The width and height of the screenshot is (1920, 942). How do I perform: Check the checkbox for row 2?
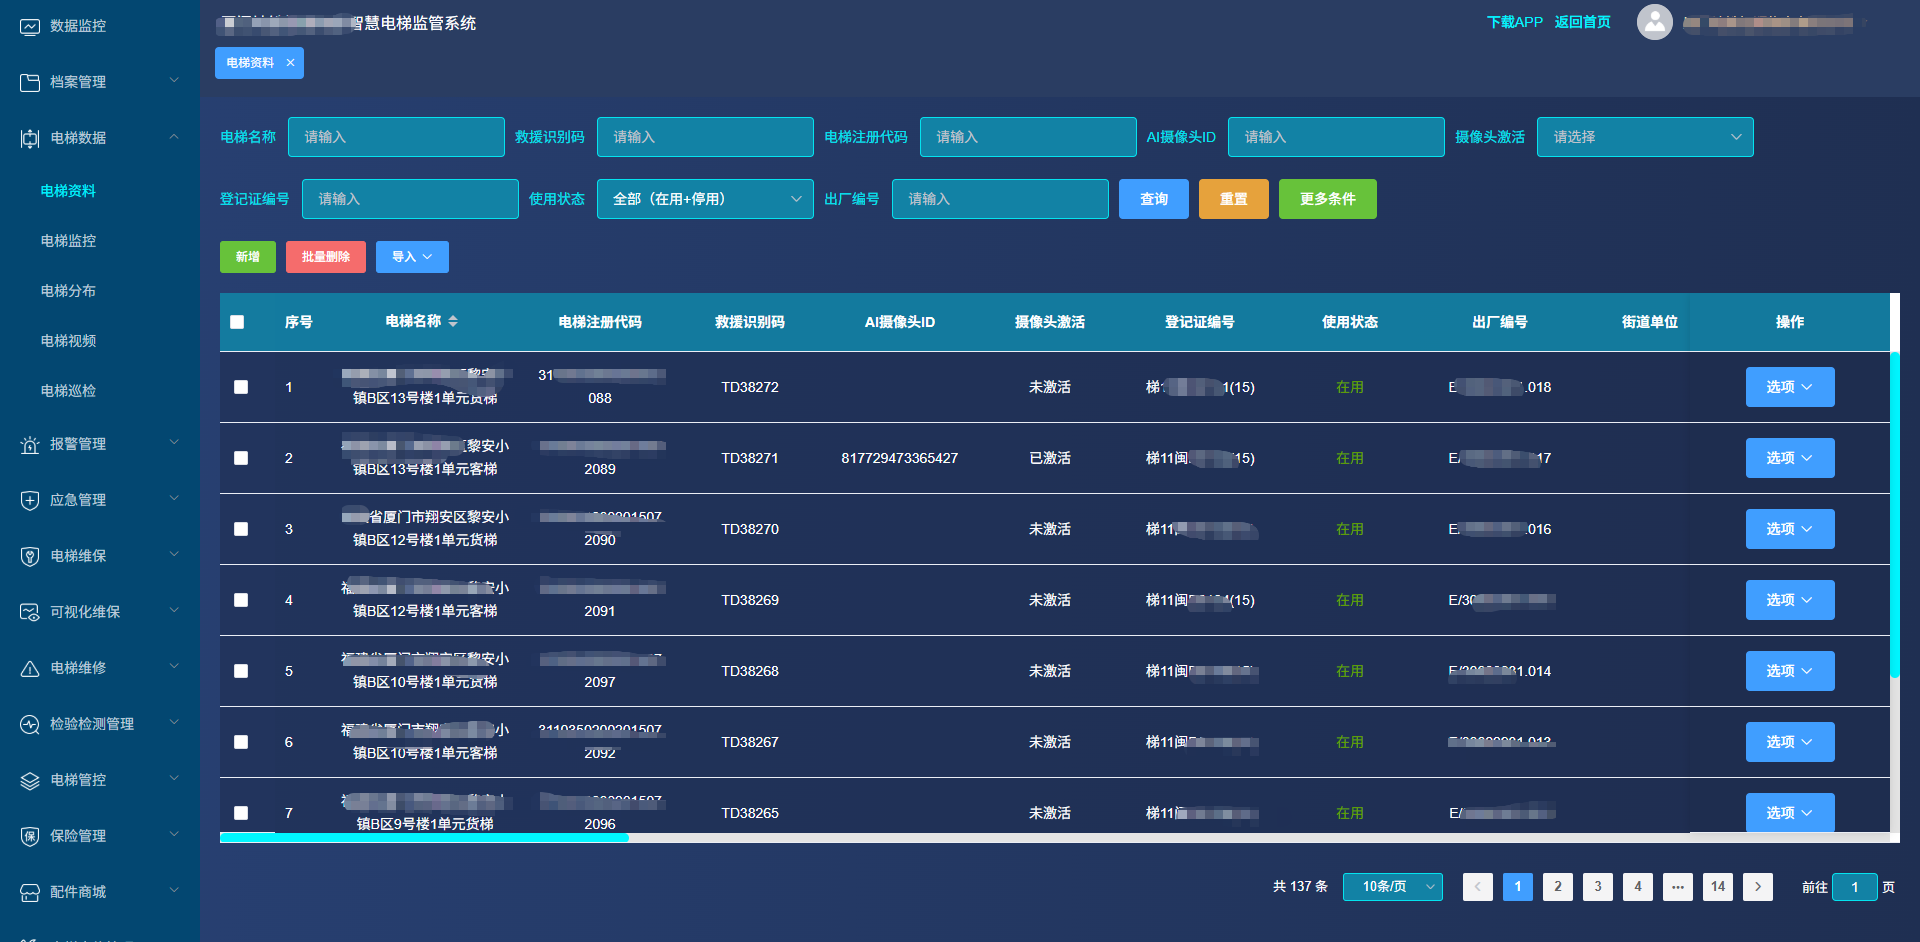(x=241, y=458)
